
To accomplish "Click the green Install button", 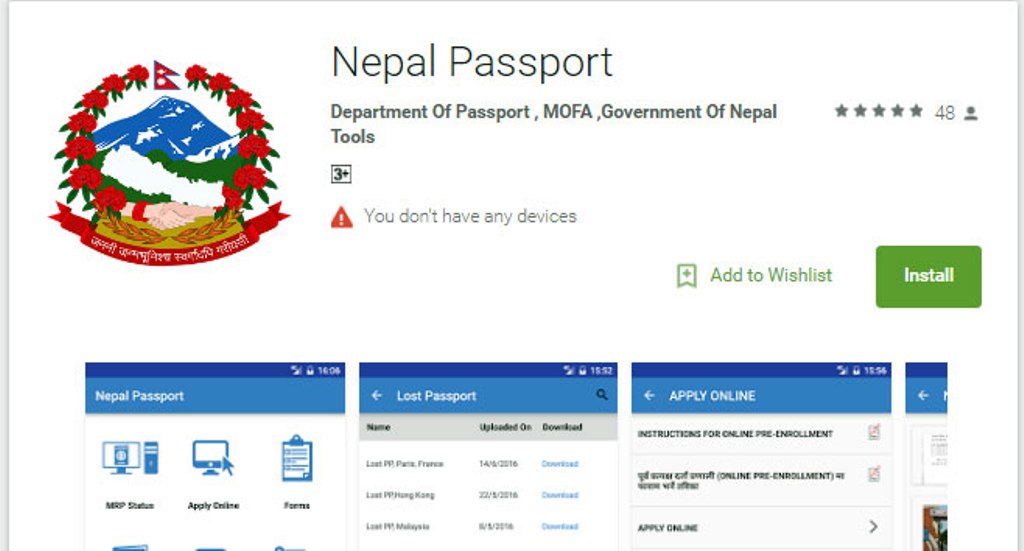I will (928, 276).
